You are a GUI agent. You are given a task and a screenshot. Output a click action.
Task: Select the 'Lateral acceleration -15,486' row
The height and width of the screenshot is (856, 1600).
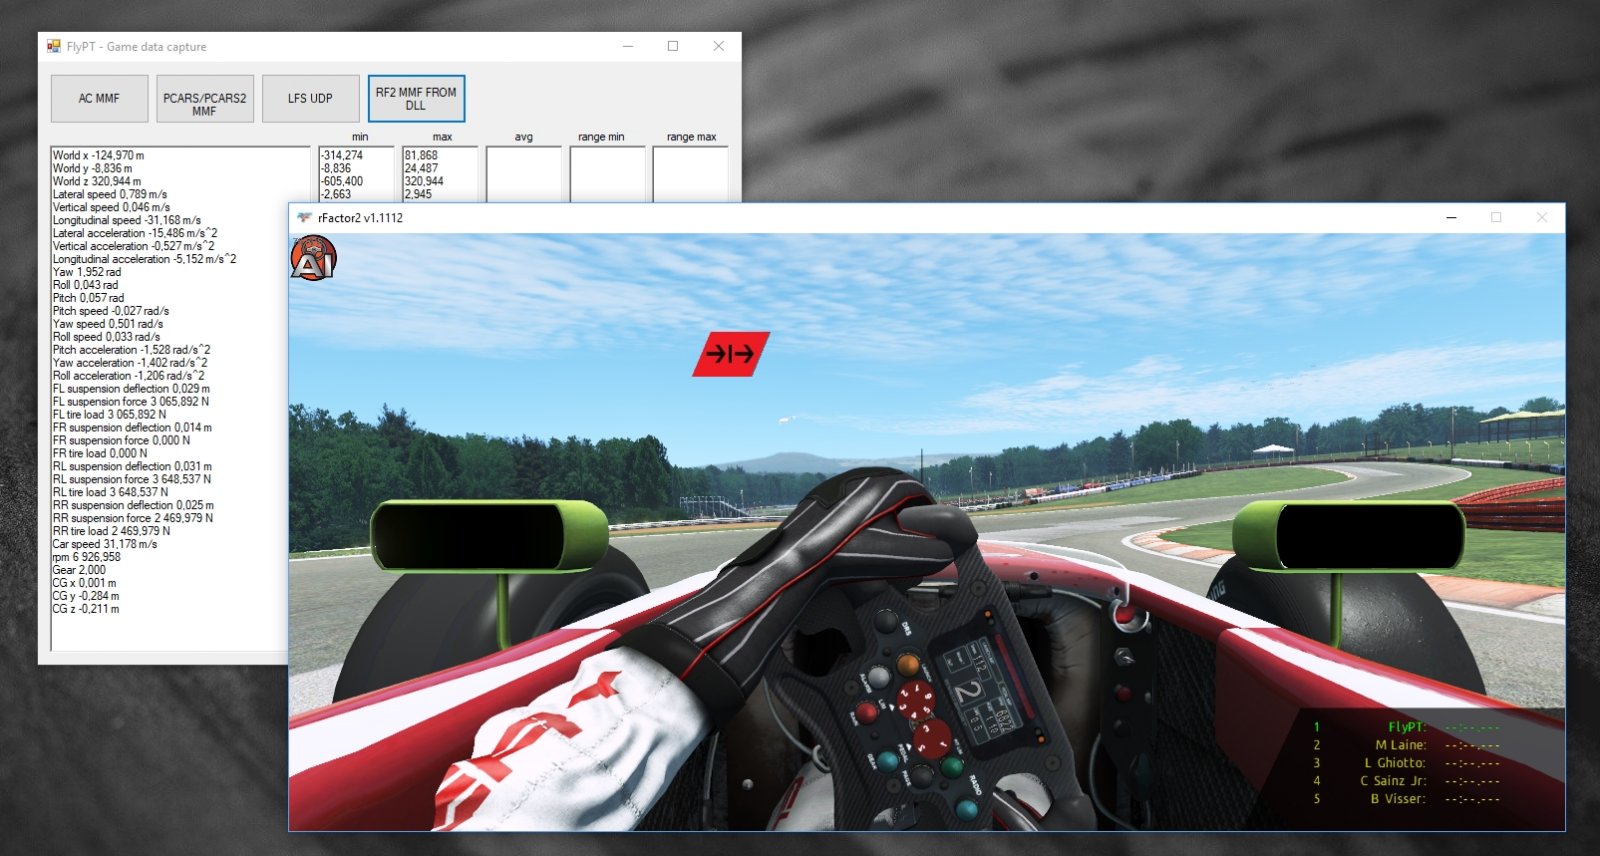pyautogui.click(x=135, y=234)
